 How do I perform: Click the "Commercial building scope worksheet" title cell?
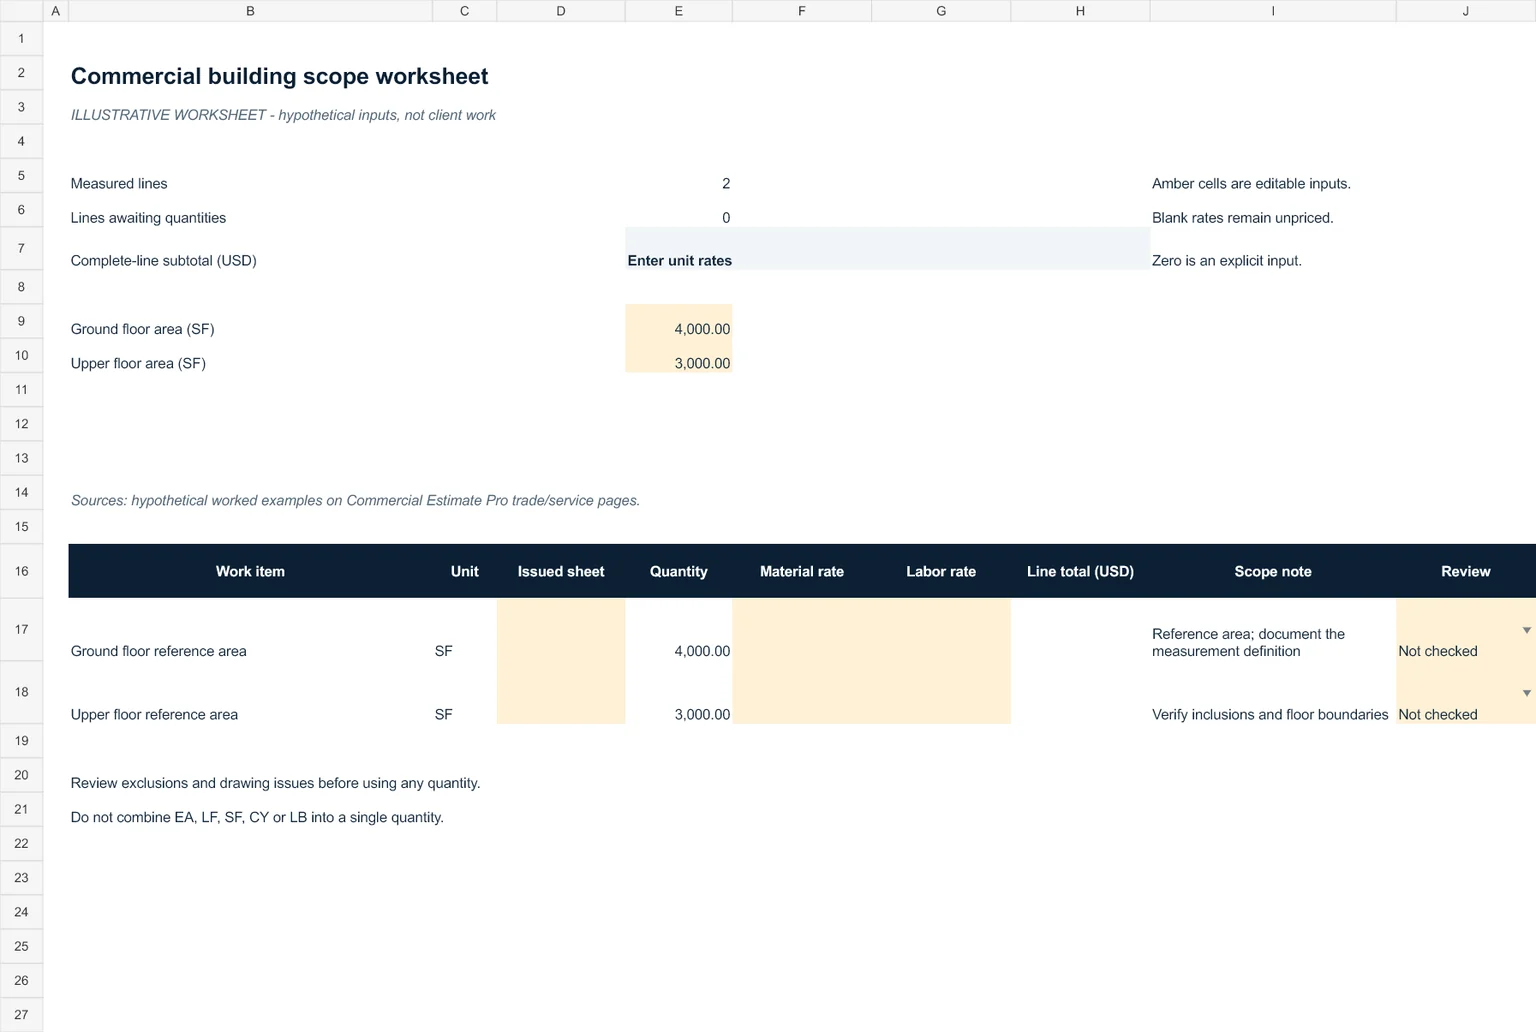click(280, 76)
